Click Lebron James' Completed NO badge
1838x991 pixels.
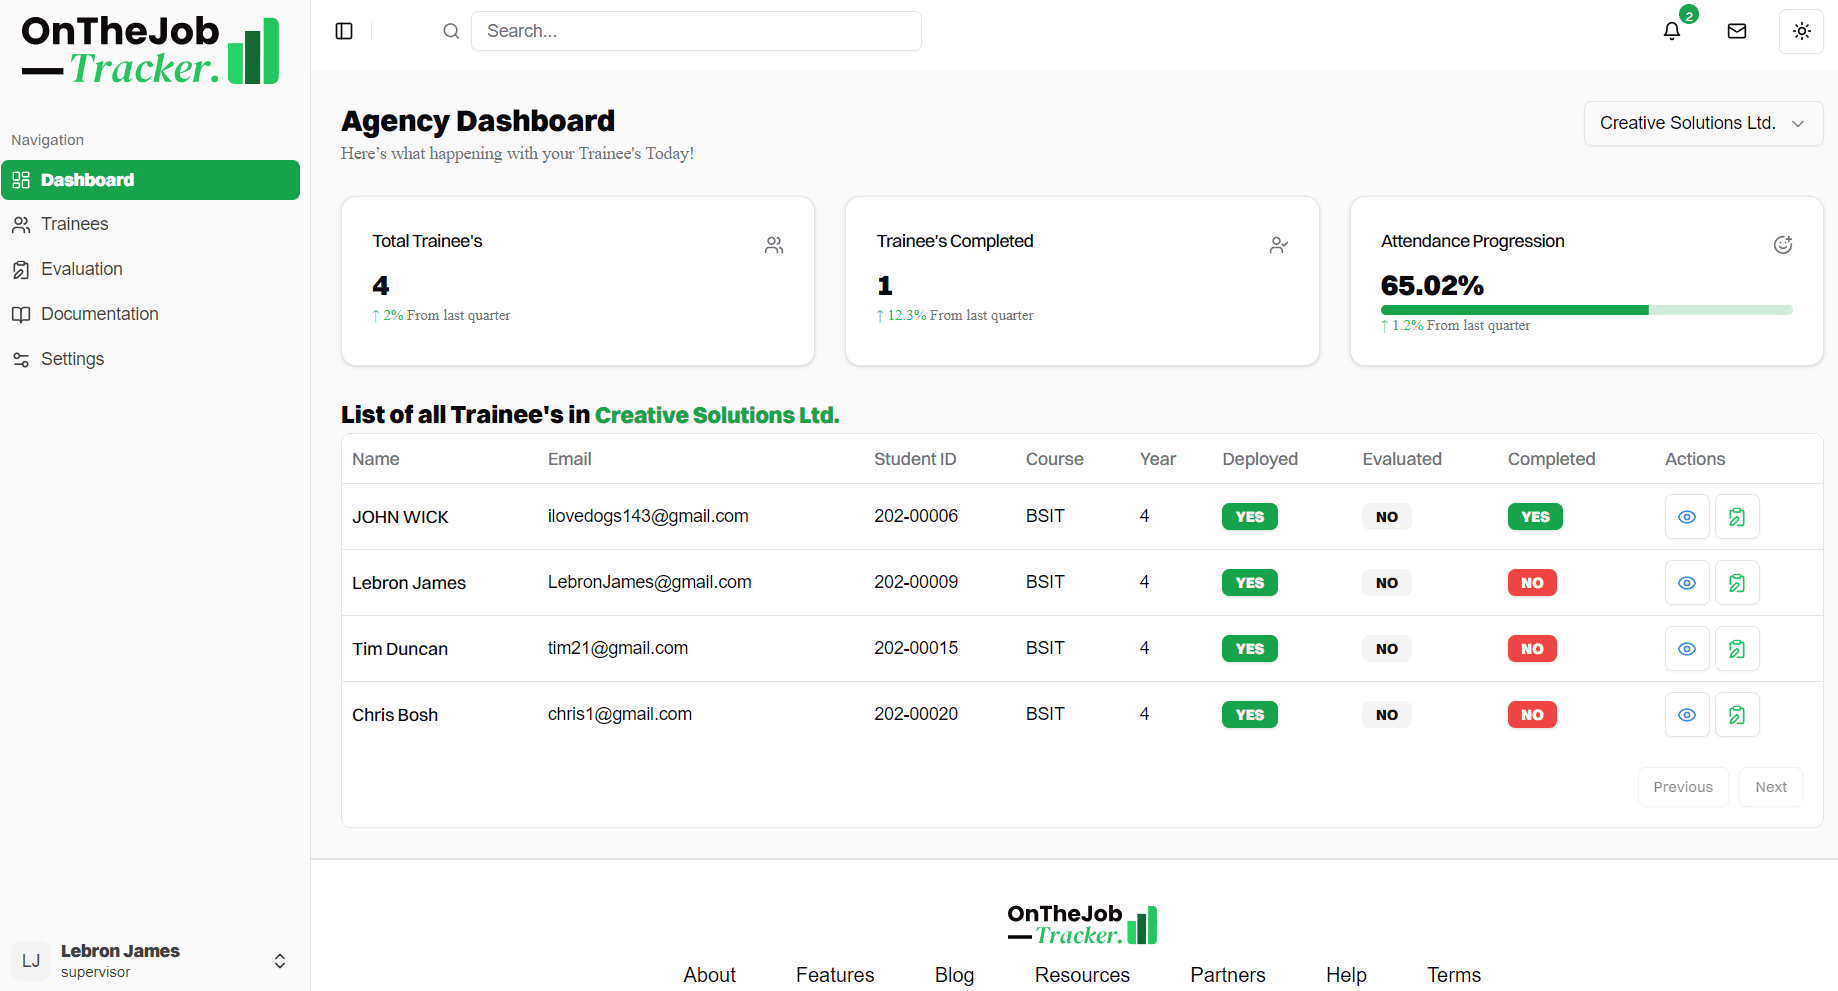pos(1532,583)
